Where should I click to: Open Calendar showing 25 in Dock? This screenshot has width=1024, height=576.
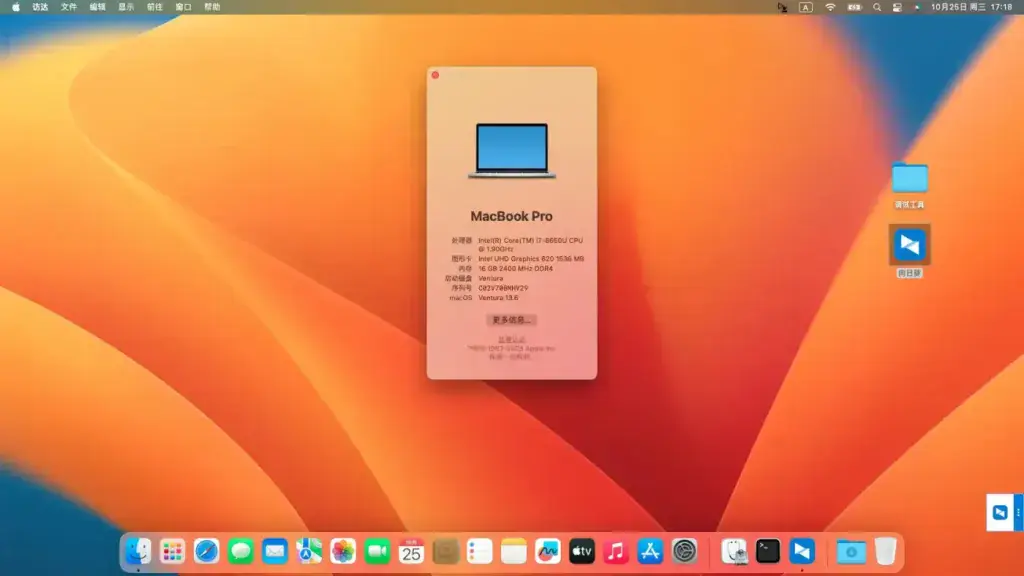pyautogui.click(x=411, y=552)
